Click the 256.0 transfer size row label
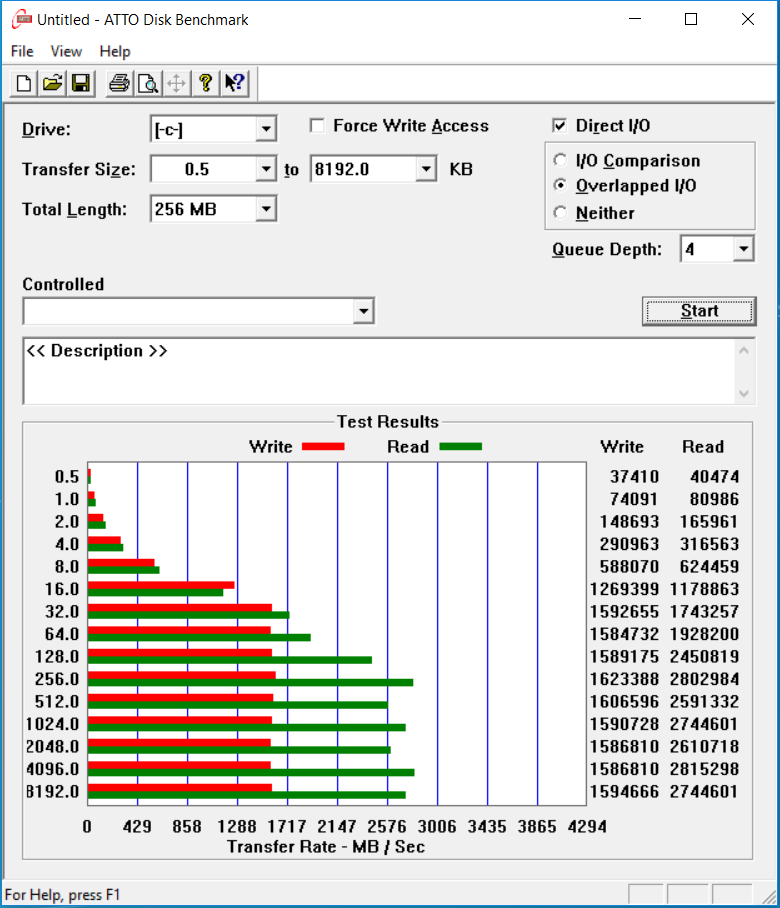This screenshot has width=780, height=908. pos(57,679)
